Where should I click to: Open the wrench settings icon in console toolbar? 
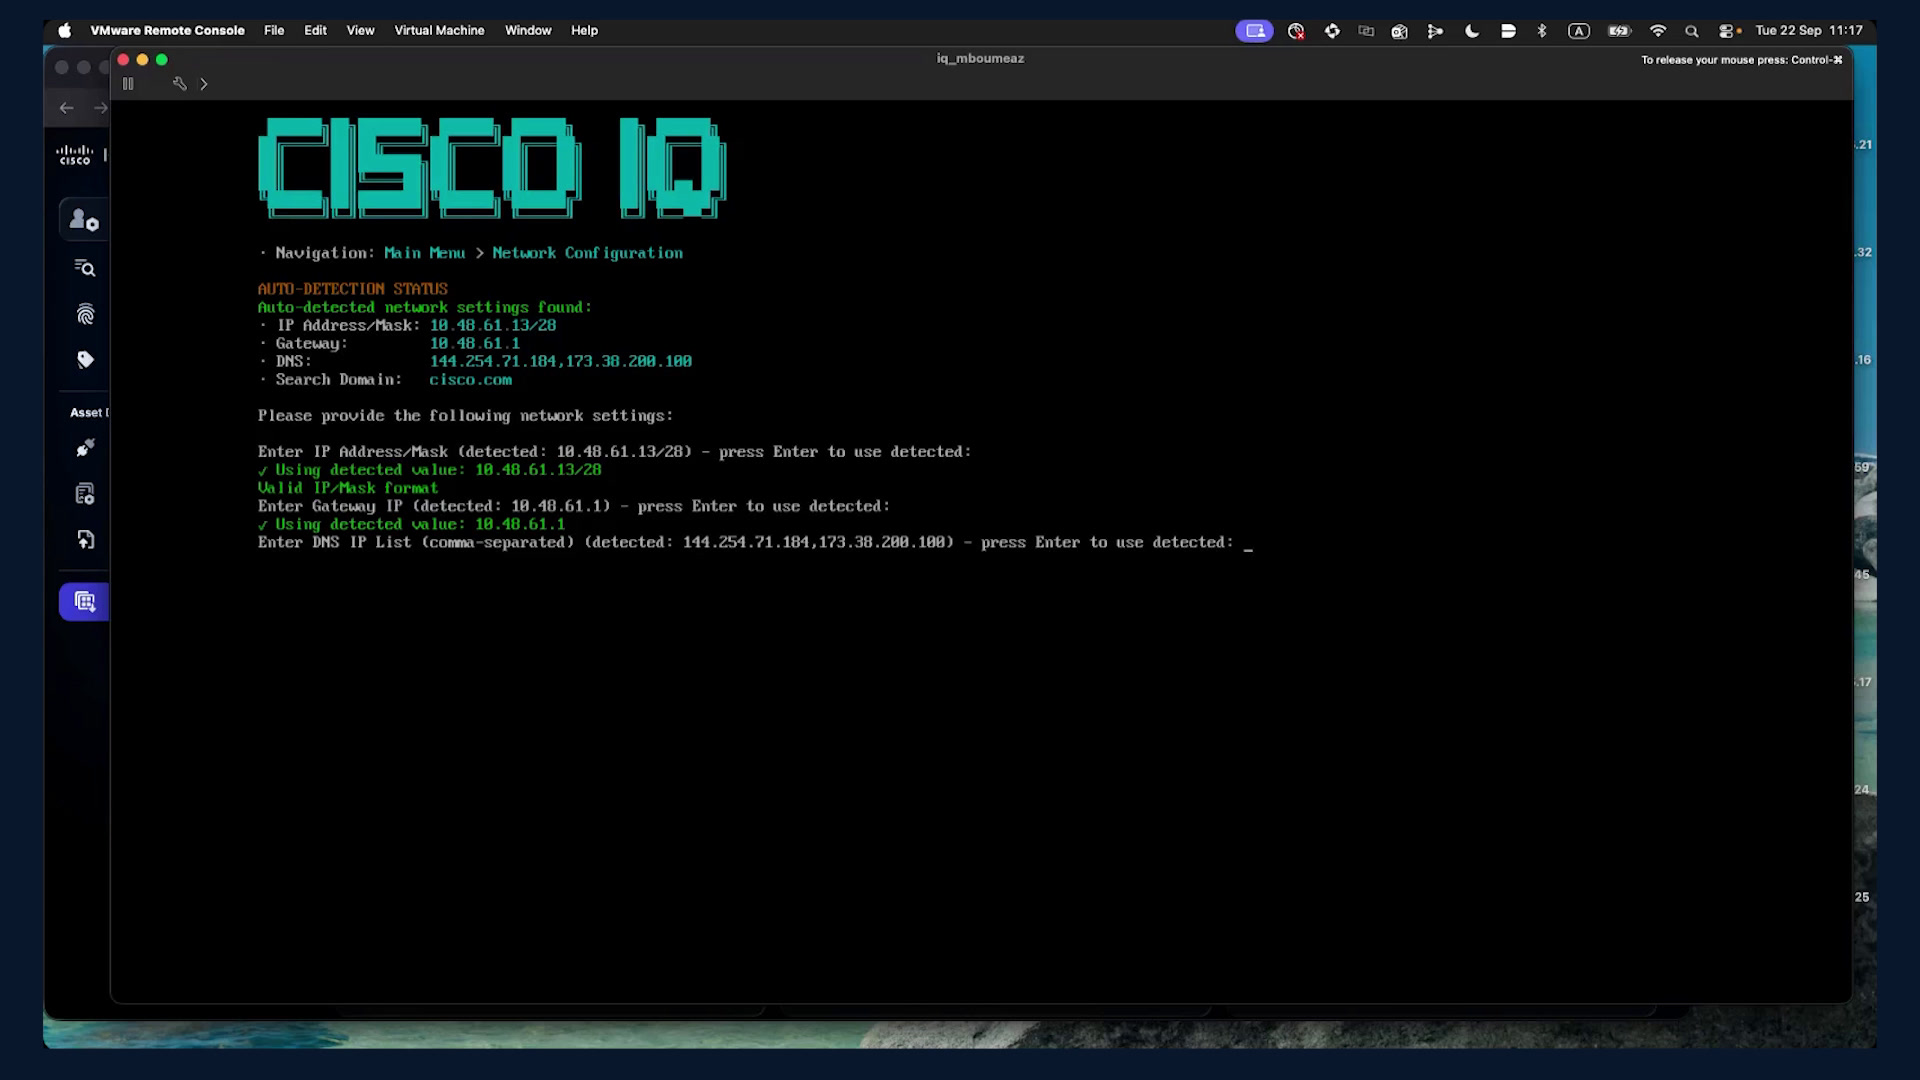point(180,84)
